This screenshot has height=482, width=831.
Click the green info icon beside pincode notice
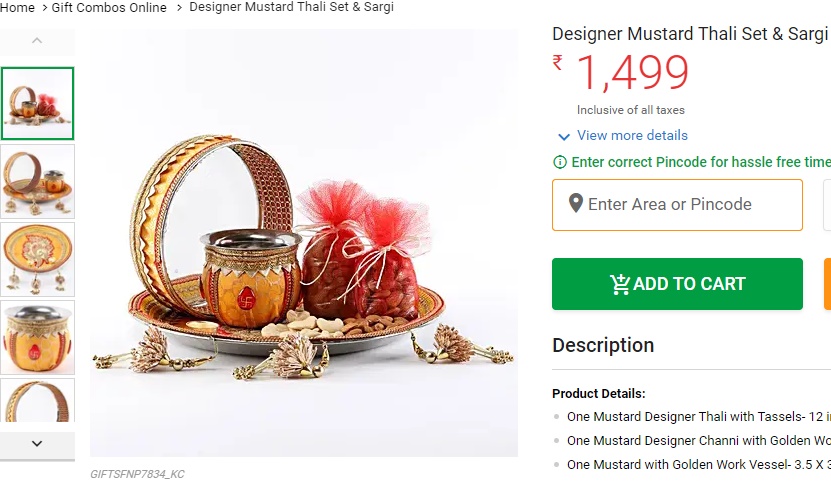click(560, 162)
